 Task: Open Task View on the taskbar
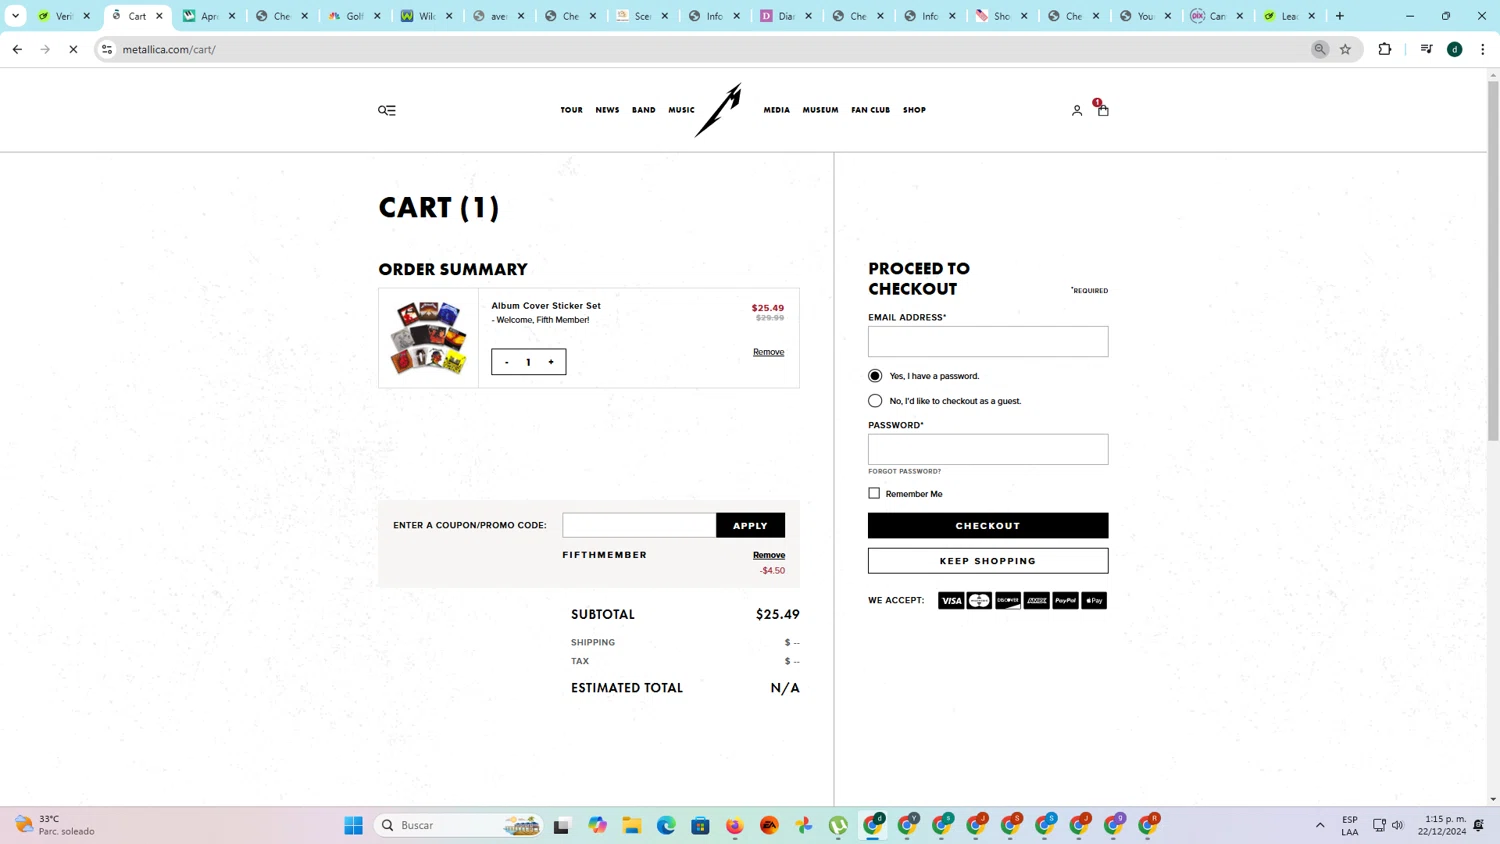[561, 825]
